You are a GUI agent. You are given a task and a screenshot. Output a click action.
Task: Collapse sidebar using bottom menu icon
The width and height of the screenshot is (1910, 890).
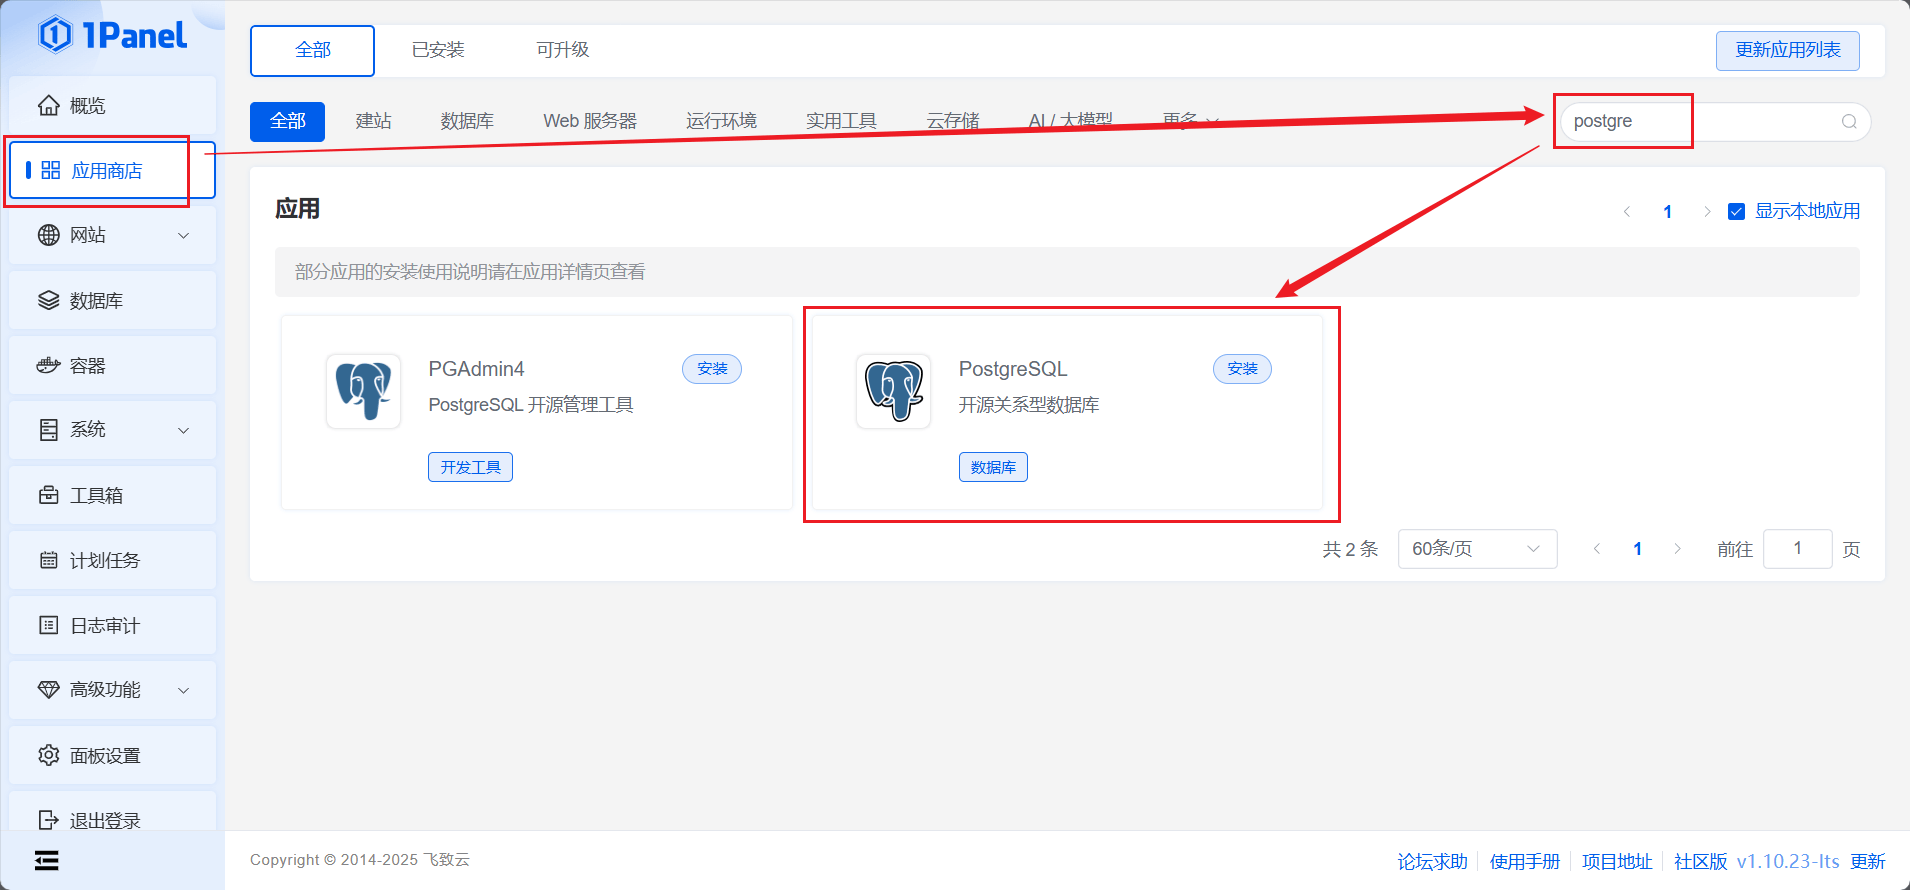[47, 860]
